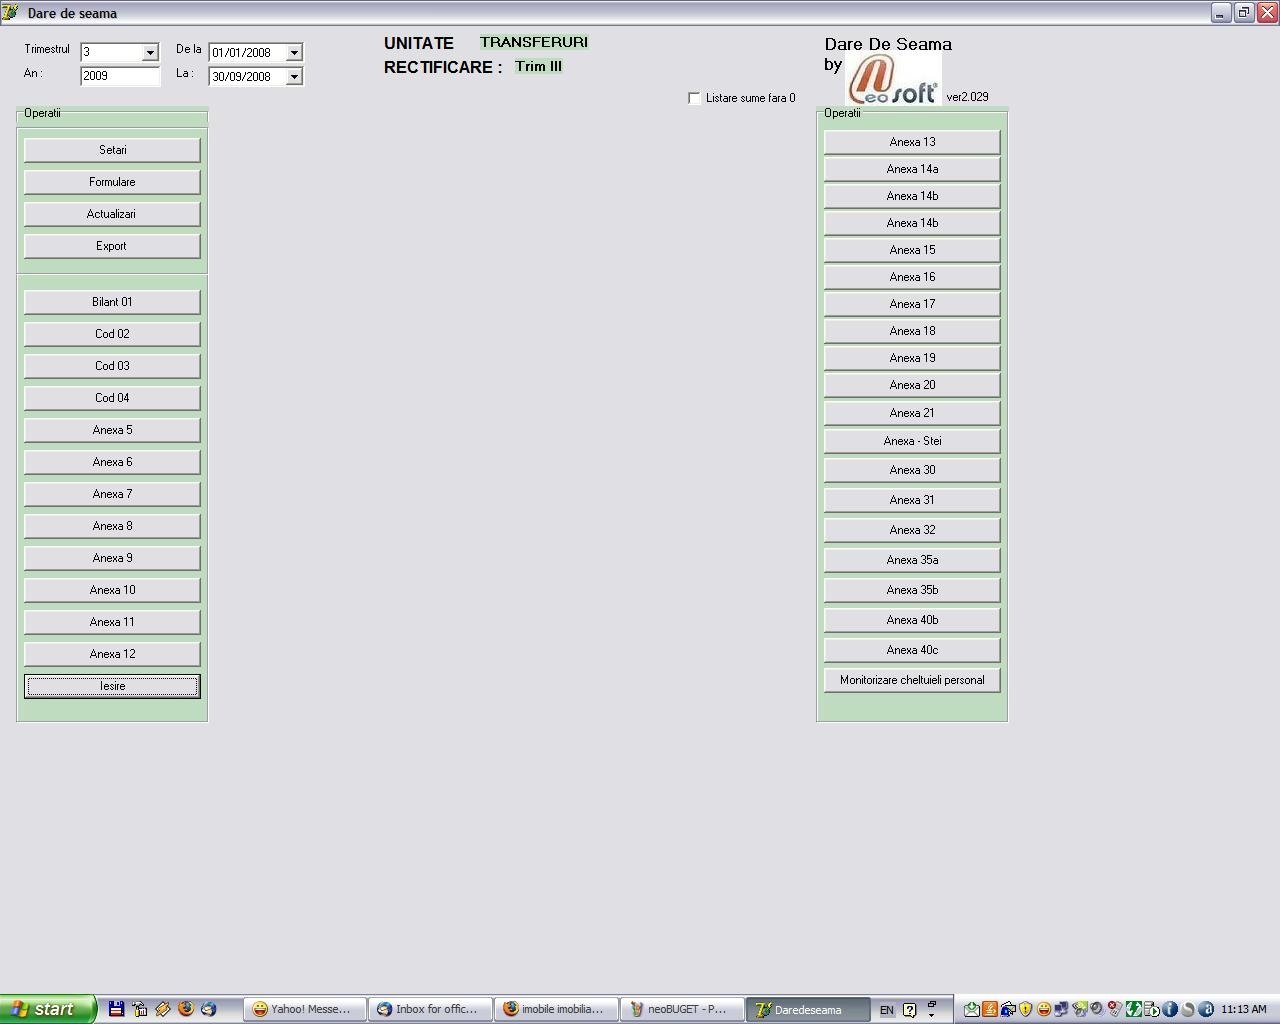The width and height of the screenshot is (1280, 1024).
Task: Open Anexa 17
Action: click(x=912, y=304)
